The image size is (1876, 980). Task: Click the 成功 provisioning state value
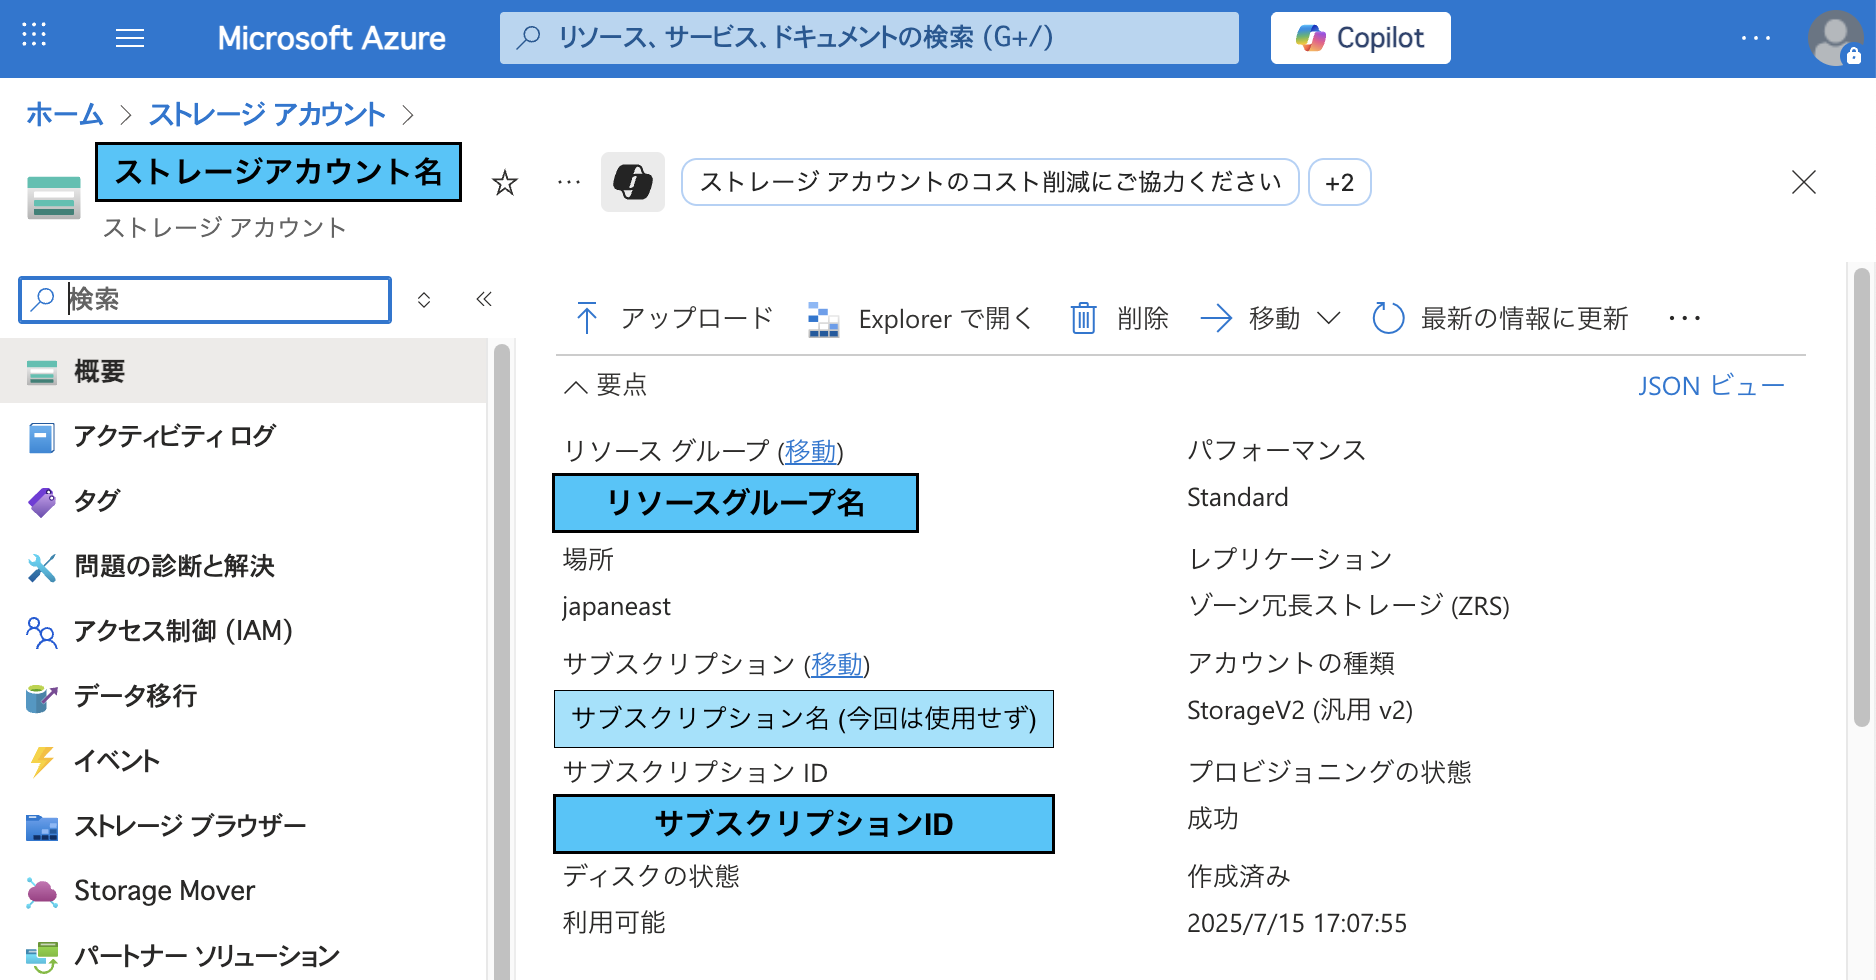[1213, 818]
